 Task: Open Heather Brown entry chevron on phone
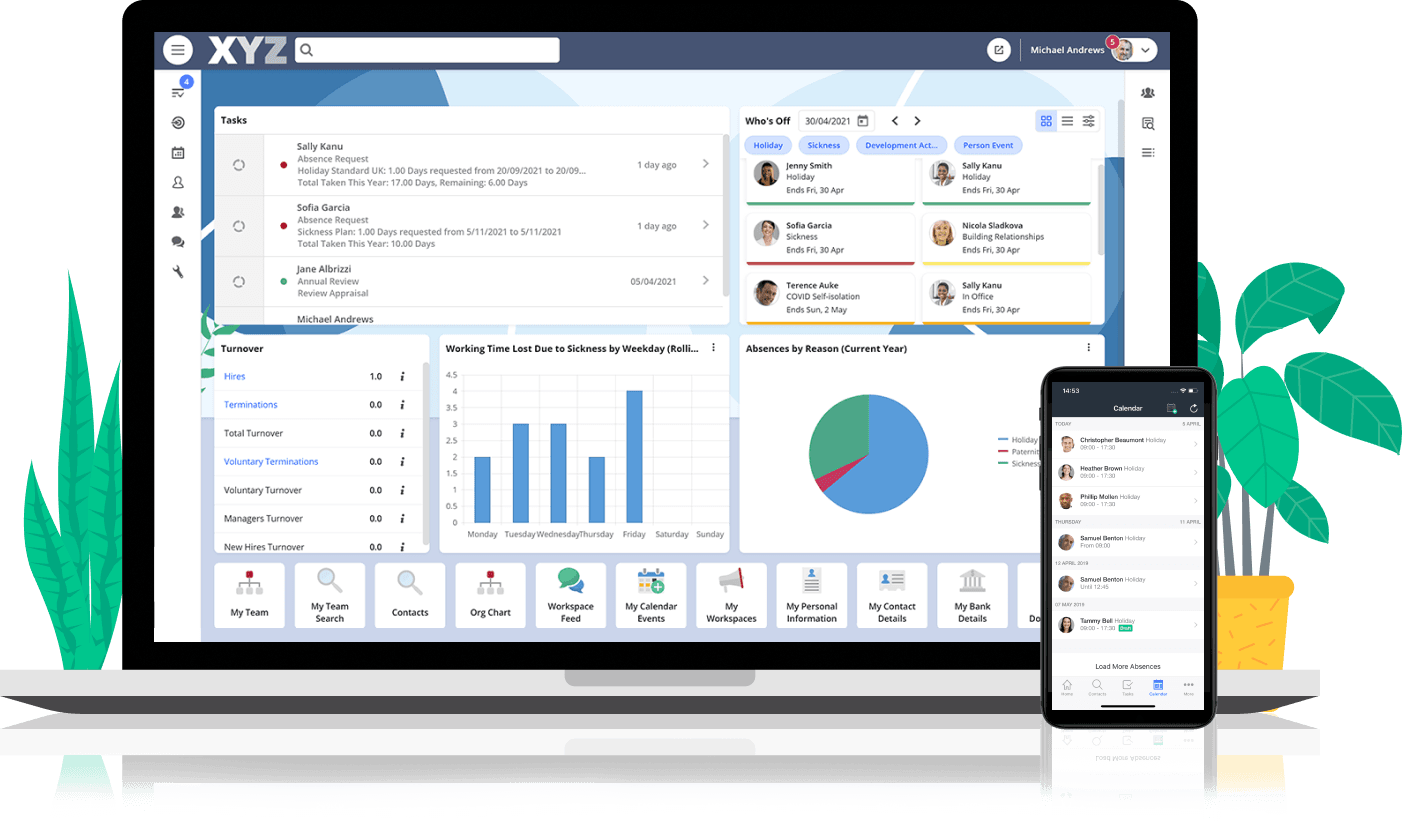pyautogui.click(x=1195, y=472)
